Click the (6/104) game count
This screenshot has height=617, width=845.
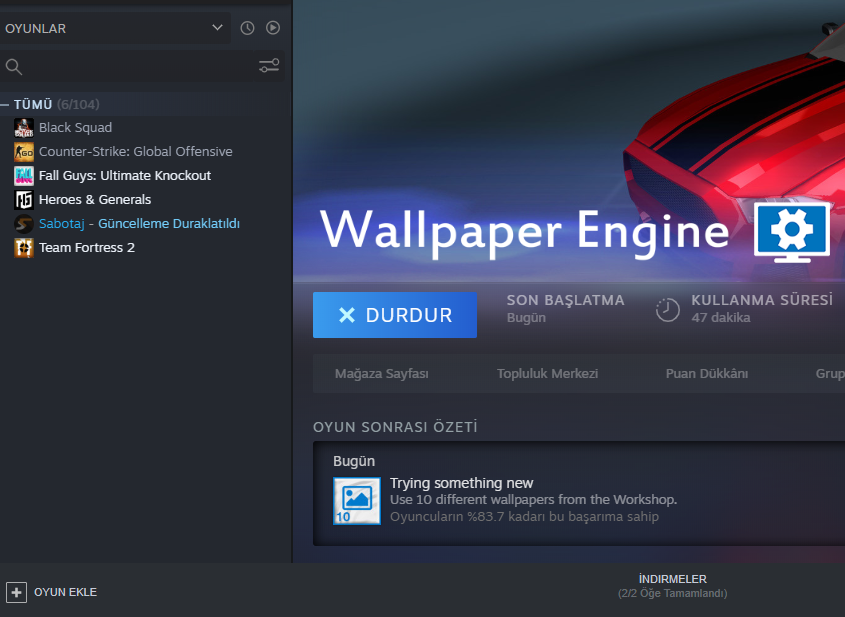tap(78, 105)
